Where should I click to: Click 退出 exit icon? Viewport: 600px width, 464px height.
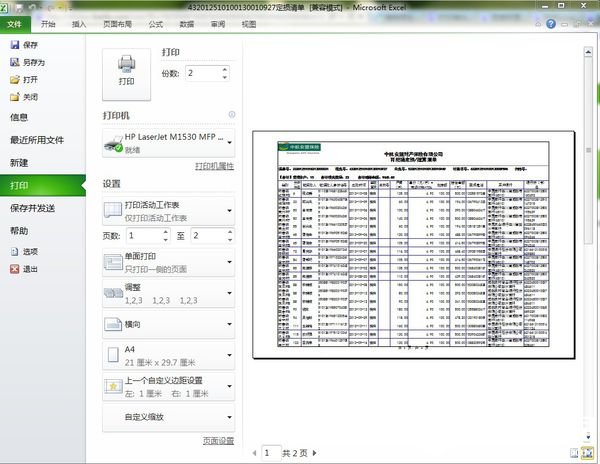15,269
